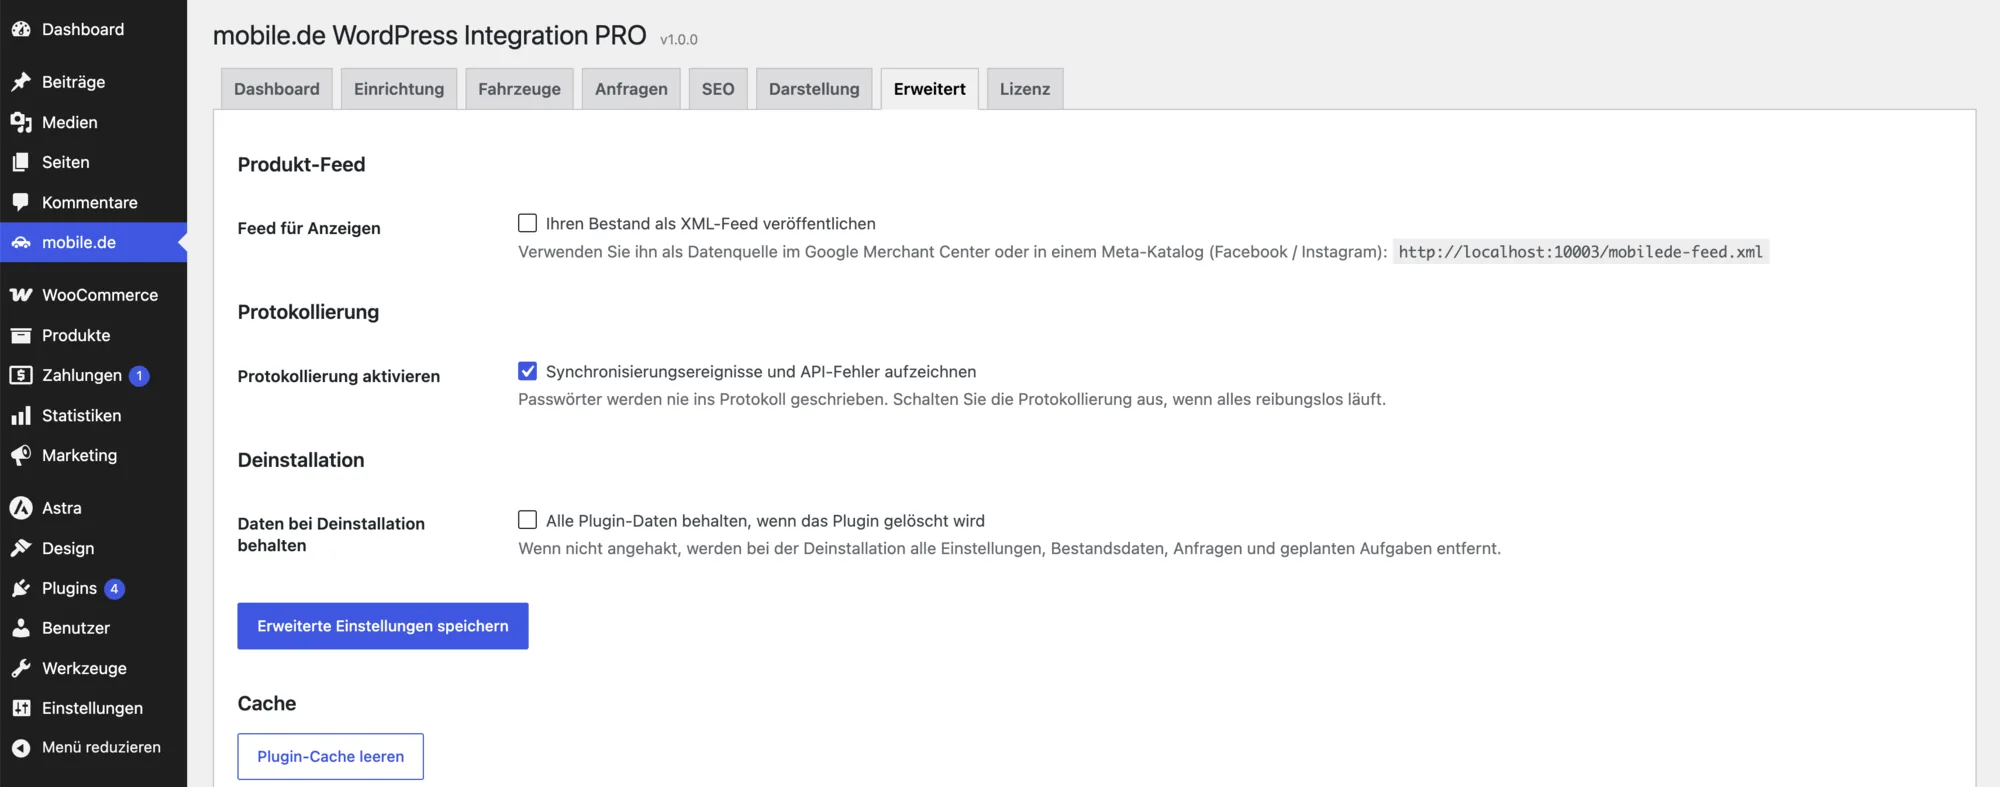Click the Produkte box icon
Viewport: 2000px width, 787px height.
click(x=21, y=335)
